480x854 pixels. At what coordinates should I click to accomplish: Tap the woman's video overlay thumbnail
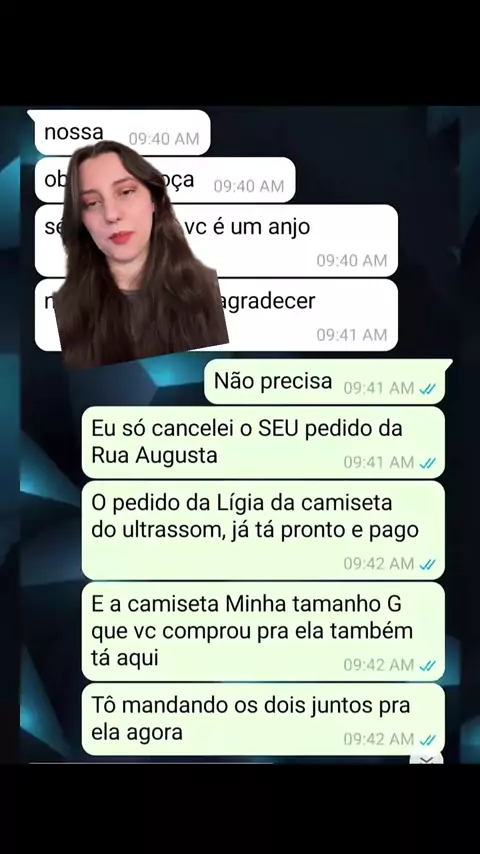click(141, 254)
